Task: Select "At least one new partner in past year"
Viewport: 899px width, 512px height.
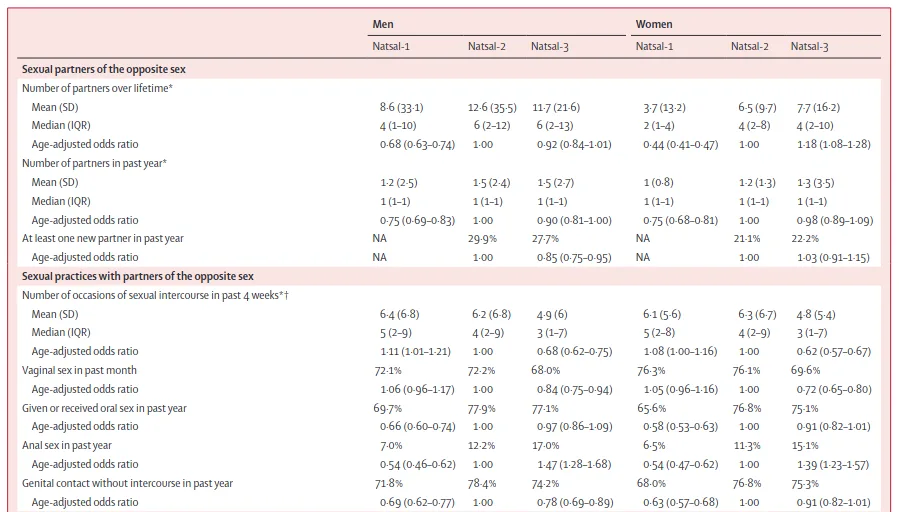Action: click(103, 239)
